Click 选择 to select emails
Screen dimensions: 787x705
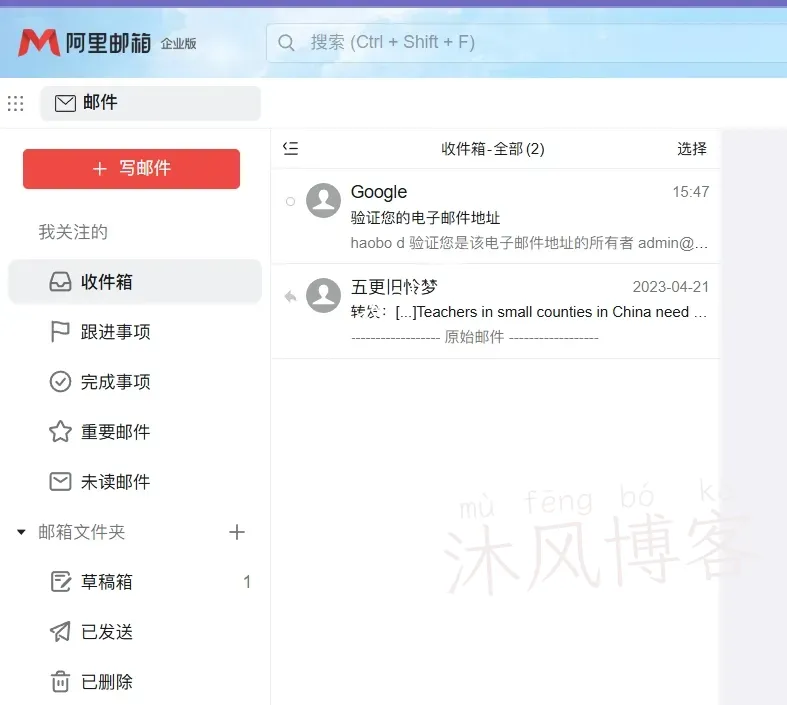(x=691, y=149)
